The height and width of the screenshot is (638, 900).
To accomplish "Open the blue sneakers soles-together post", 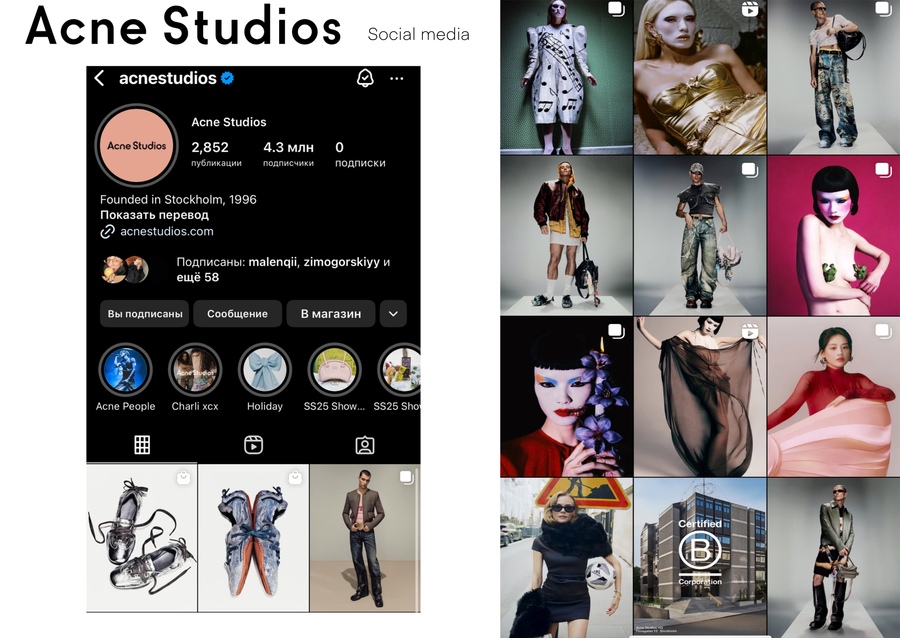I will pyautogui.click(x=253, y=538).
